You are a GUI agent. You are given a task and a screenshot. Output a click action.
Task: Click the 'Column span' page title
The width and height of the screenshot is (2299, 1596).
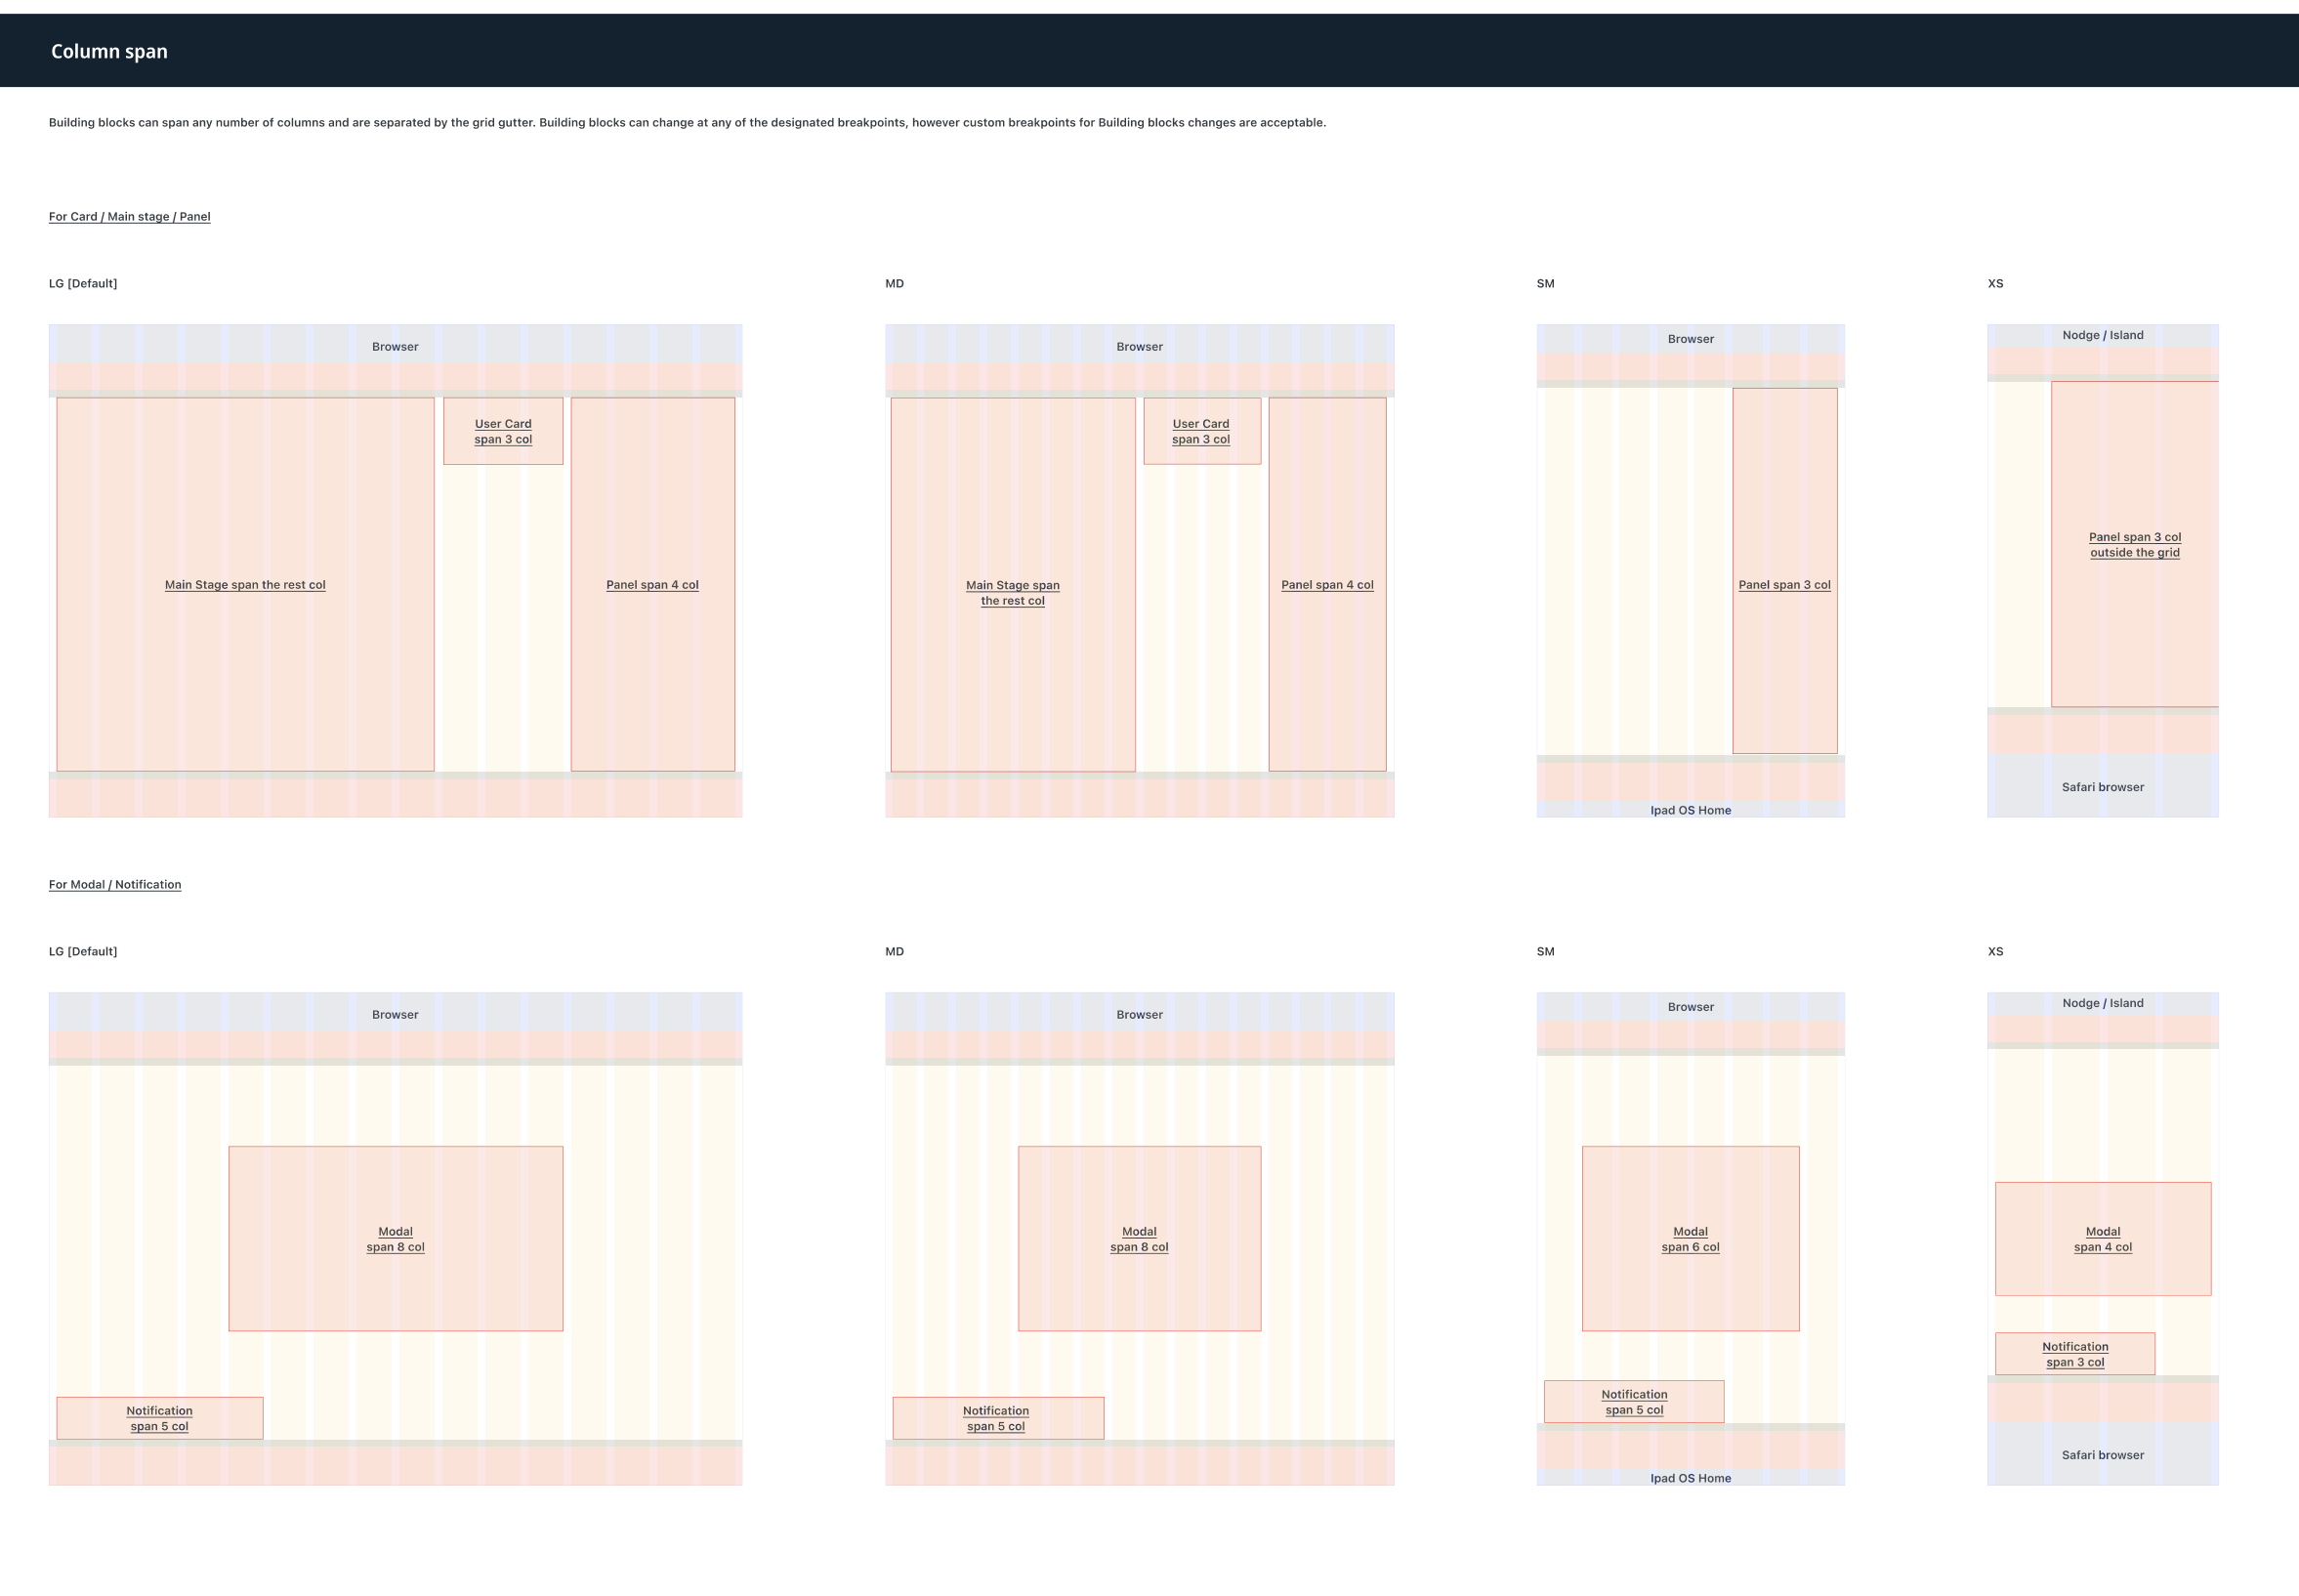tap(109, 52)
